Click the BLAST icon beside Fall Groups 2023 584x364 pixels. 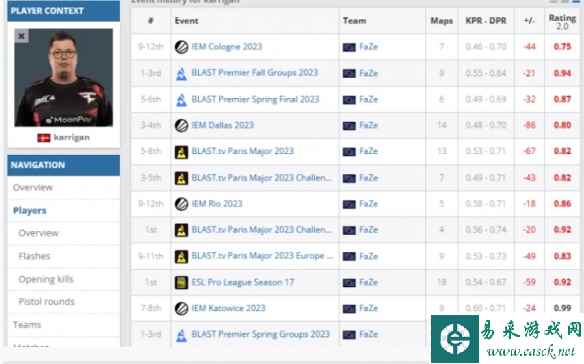tap(181, 73)
